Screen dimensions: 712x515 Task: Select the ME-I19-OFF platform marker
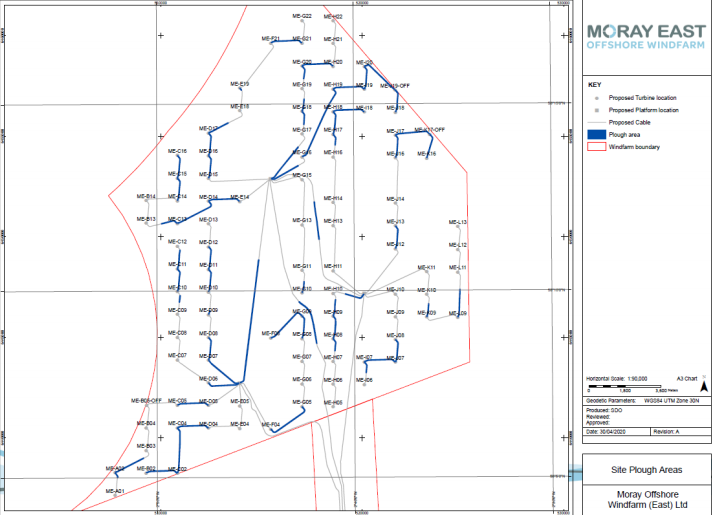tap(398, 90)
